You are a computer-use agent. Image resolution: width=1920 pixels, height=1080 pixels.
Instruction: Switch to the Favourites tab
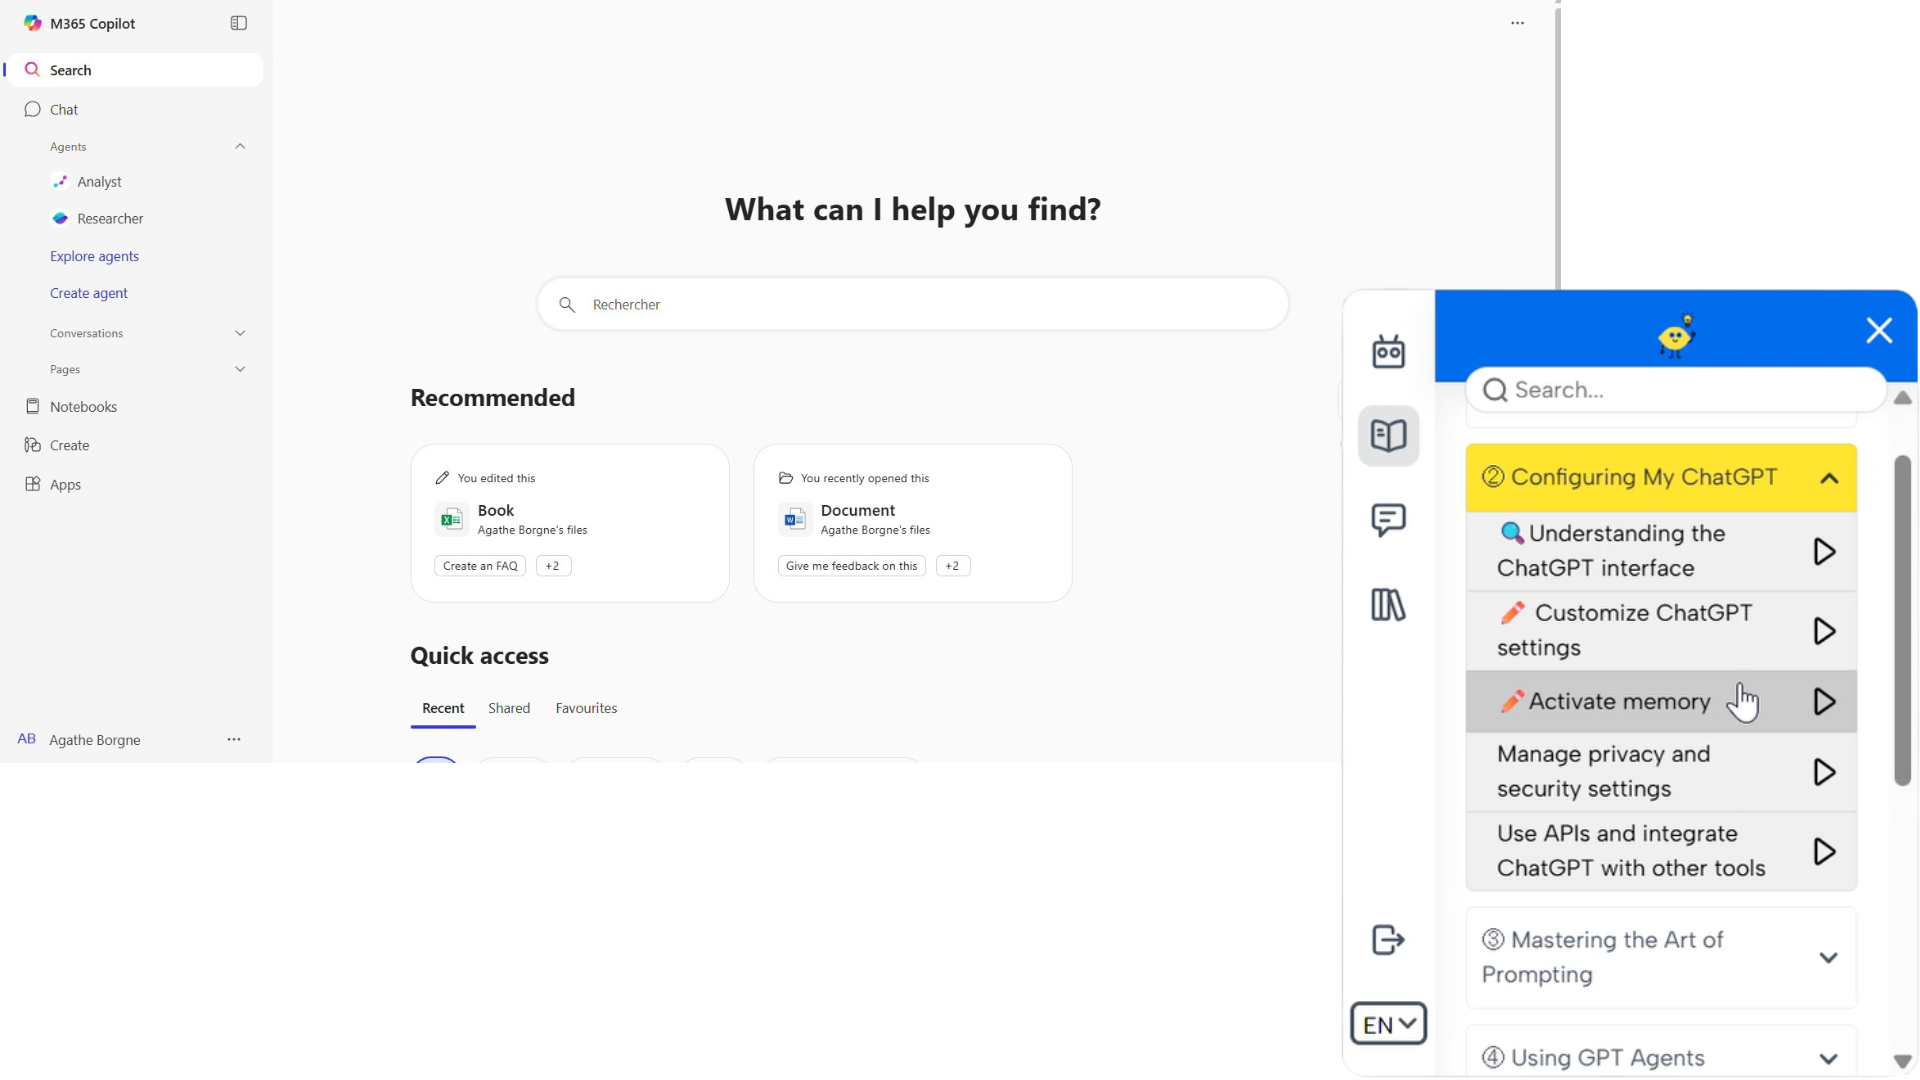(x=586, y=708)
